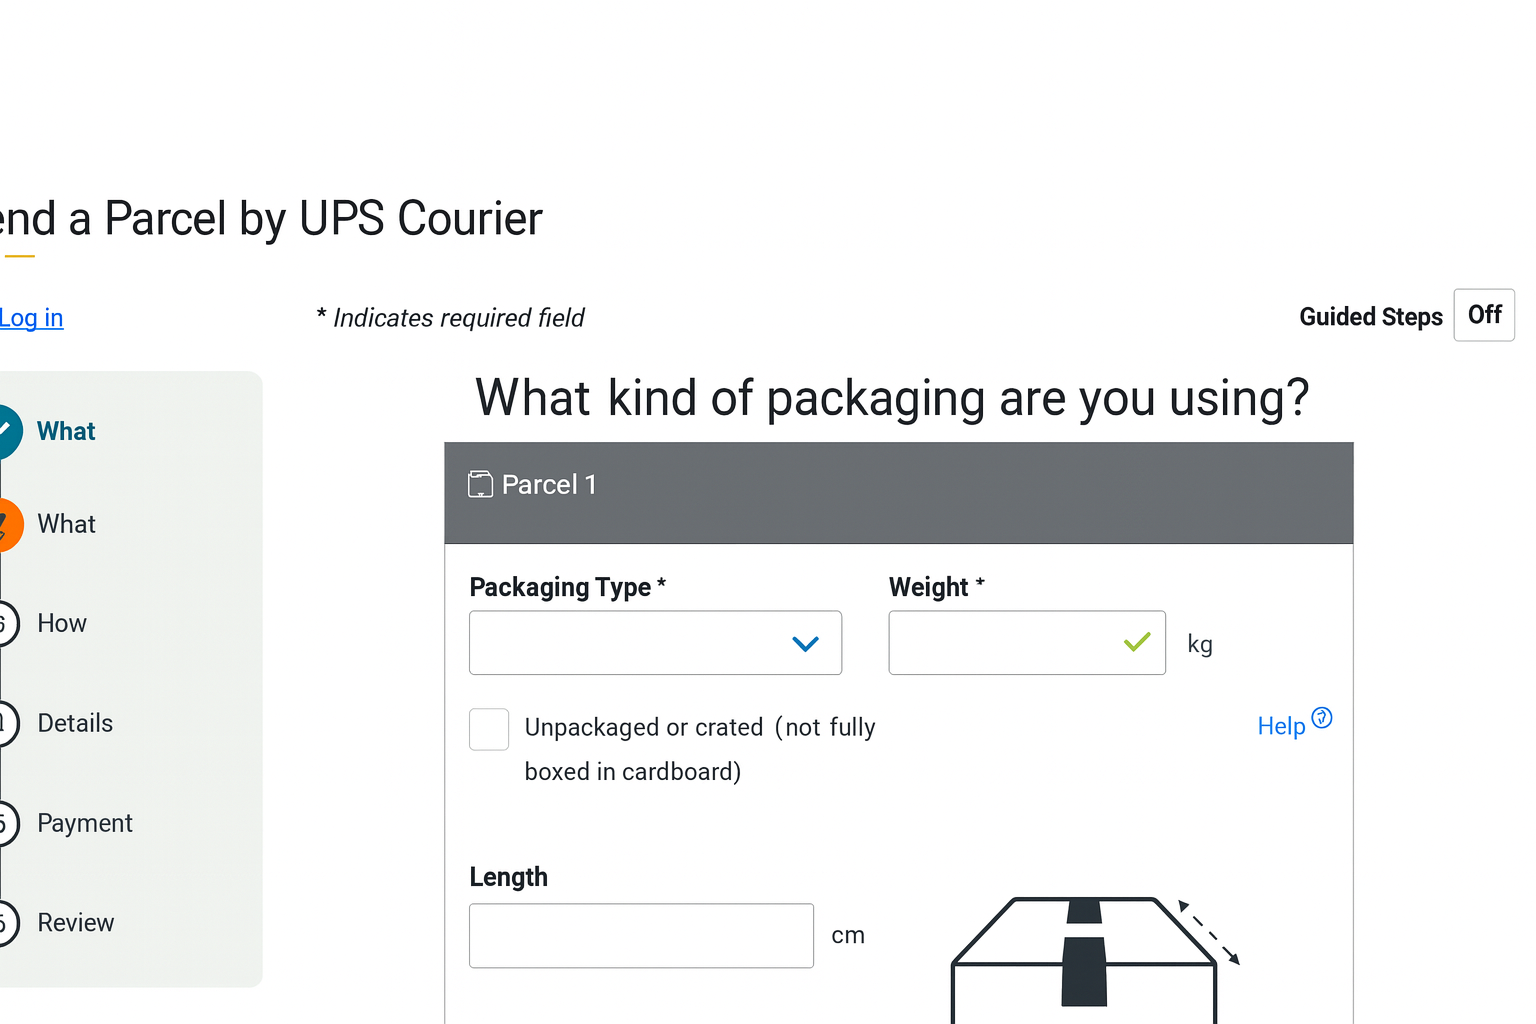1536x1024 pixels.
Task: Click the Payment step circle icon
Action: (x=3, y=823)
